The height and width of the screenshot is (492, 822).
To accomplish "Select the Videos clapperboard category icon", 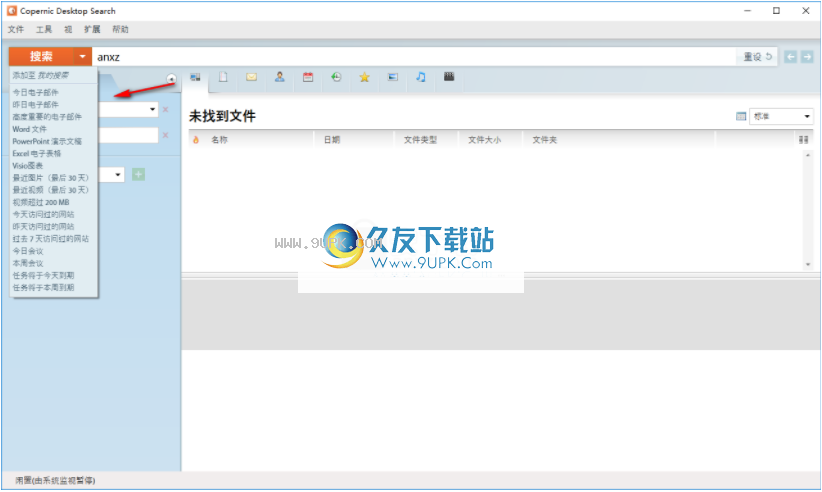I will (x=449, y=76).
